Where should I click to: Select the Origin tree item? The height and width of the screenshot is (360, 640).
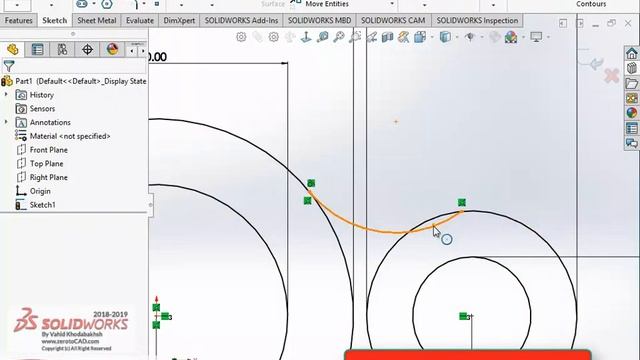(33, 191)
